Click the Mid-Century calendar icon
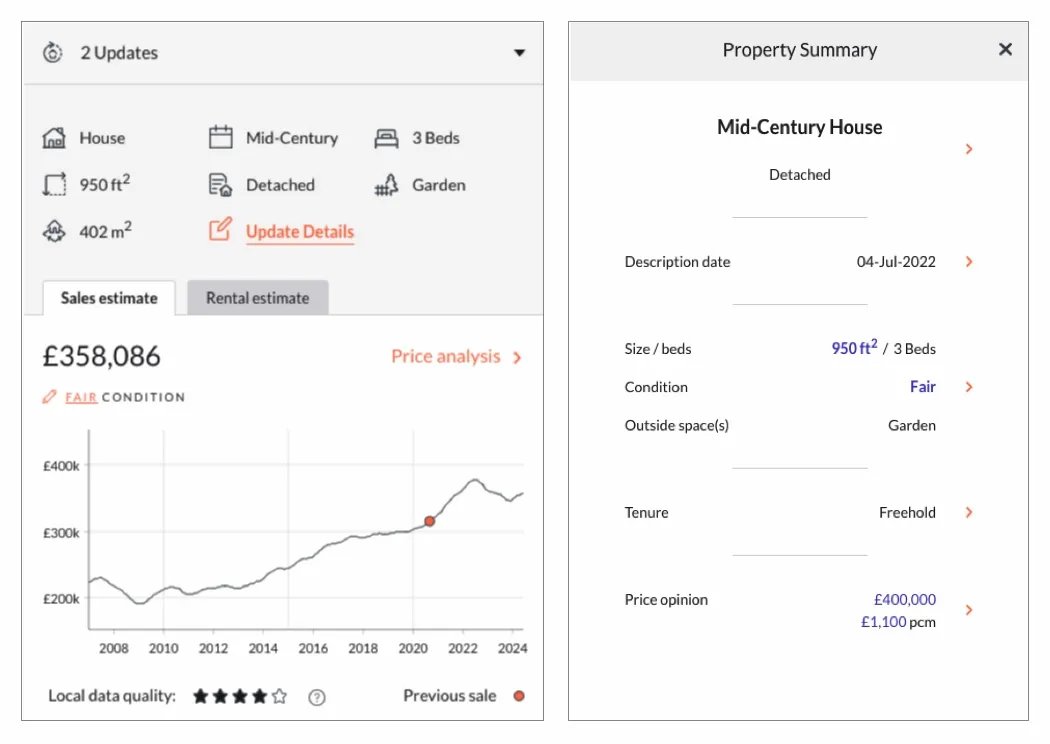The height and width of the screenshot is (744, 1050). pos(220,137)
